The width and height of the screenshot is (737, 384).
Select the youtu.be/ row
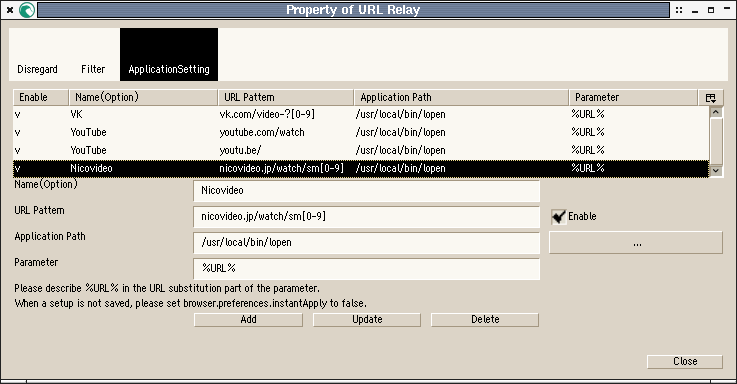361,150
